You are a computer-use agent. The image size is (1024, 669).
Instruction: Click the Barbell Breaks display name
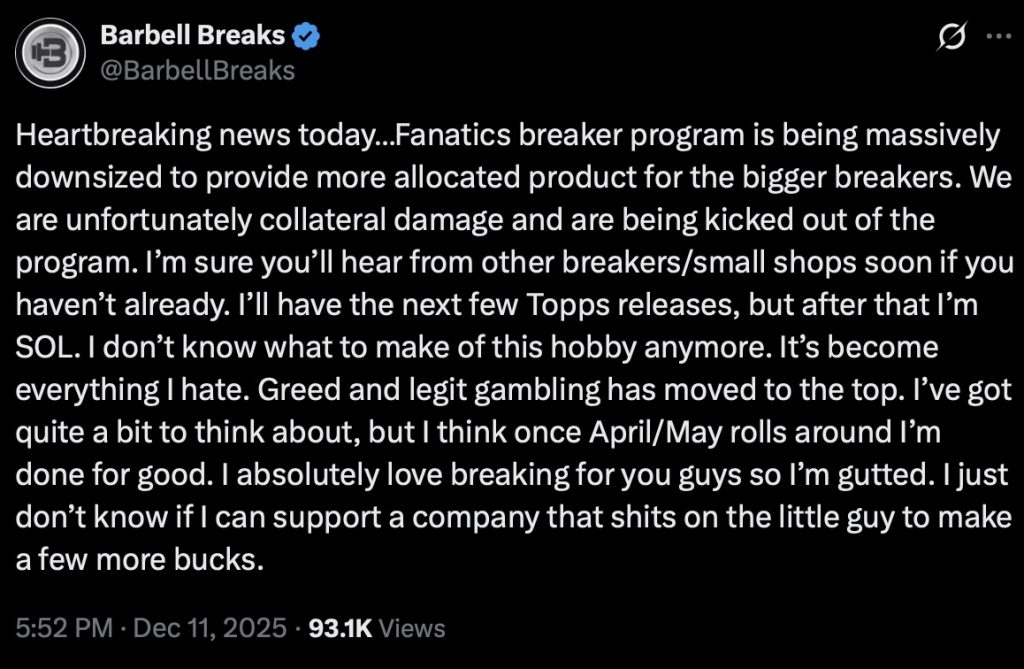194,38
